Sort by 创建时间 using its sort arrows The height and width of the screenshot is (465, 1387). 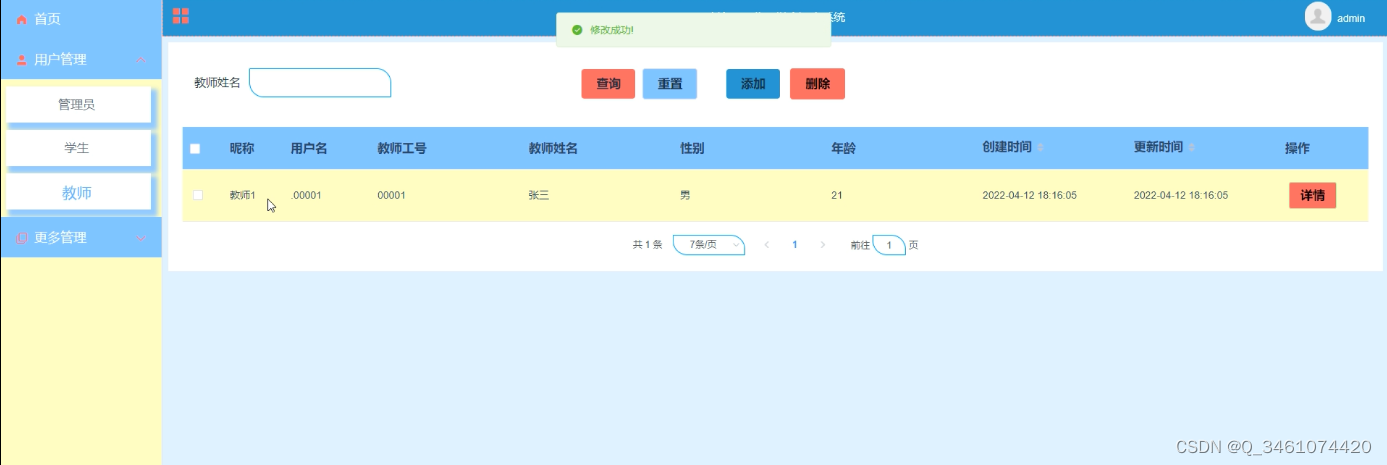(x=1040, y=148)
